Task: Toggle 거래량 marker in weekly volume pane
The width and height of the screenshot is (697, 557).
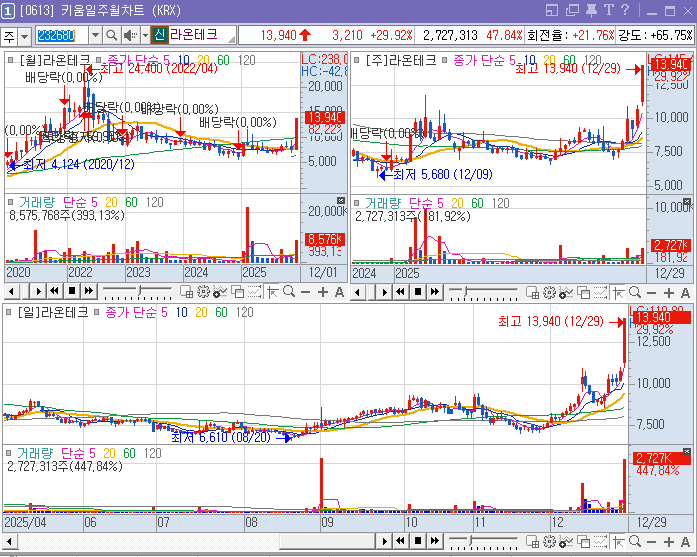Action: 357,203
